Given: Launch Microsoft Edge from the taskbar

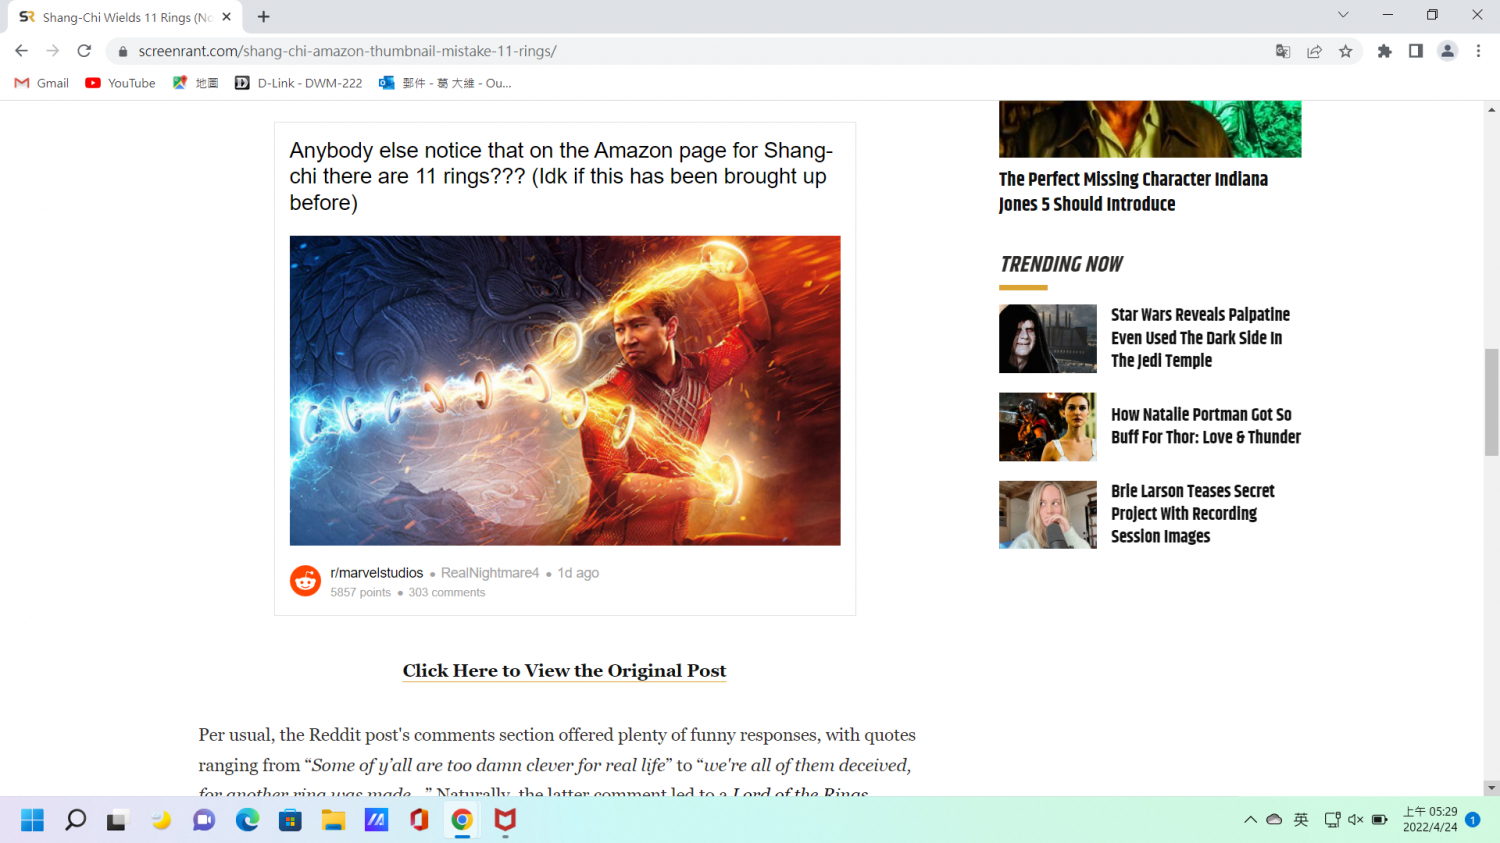Looking at the screenshot, I should click(247, 820).
